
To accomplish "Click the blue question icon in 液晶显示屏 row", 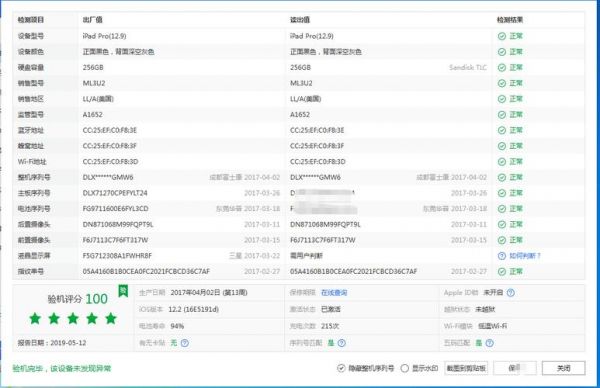I will point(502,256).
